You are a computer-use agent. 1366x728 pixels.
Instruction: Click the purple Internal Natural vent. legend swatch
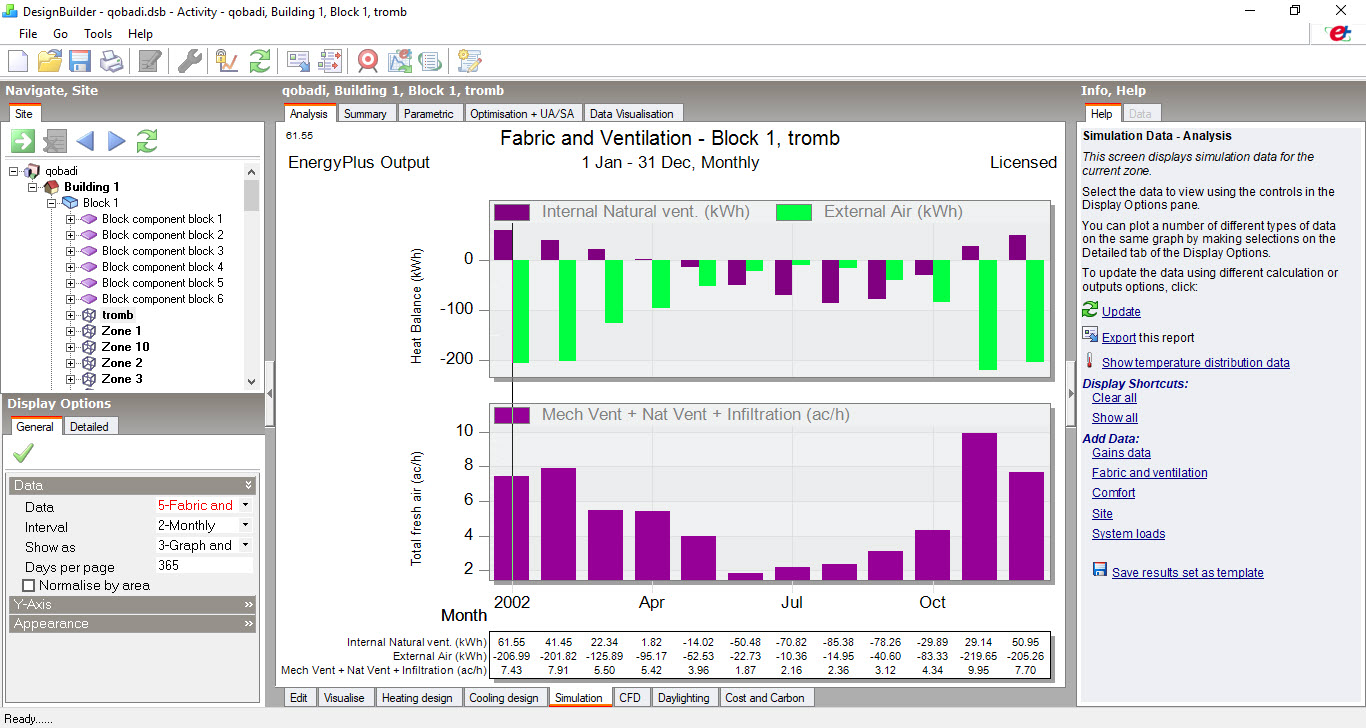coord(511,212)
